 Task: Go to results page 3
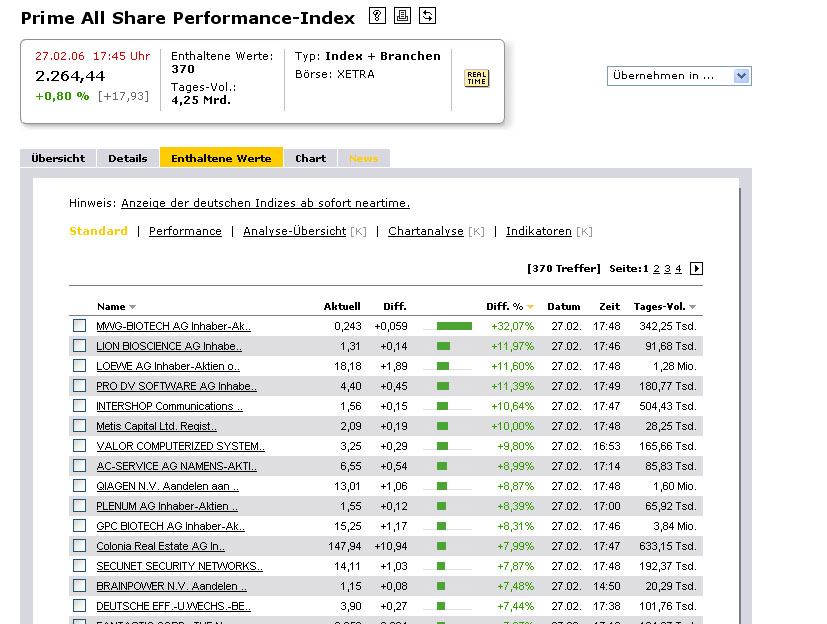(x=667, y=269)
